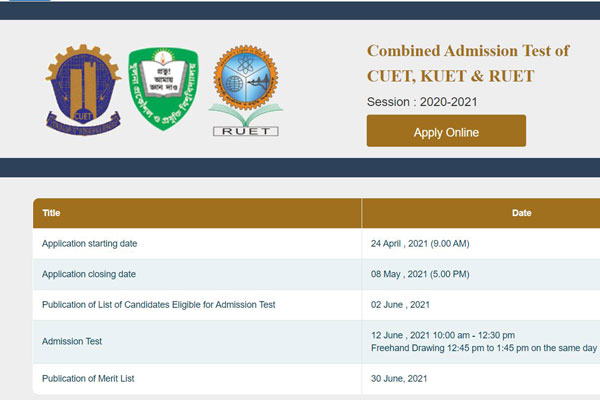Select the Application closing date row title
The height and width of the screenshot is (400, 600).
[89, 274]
